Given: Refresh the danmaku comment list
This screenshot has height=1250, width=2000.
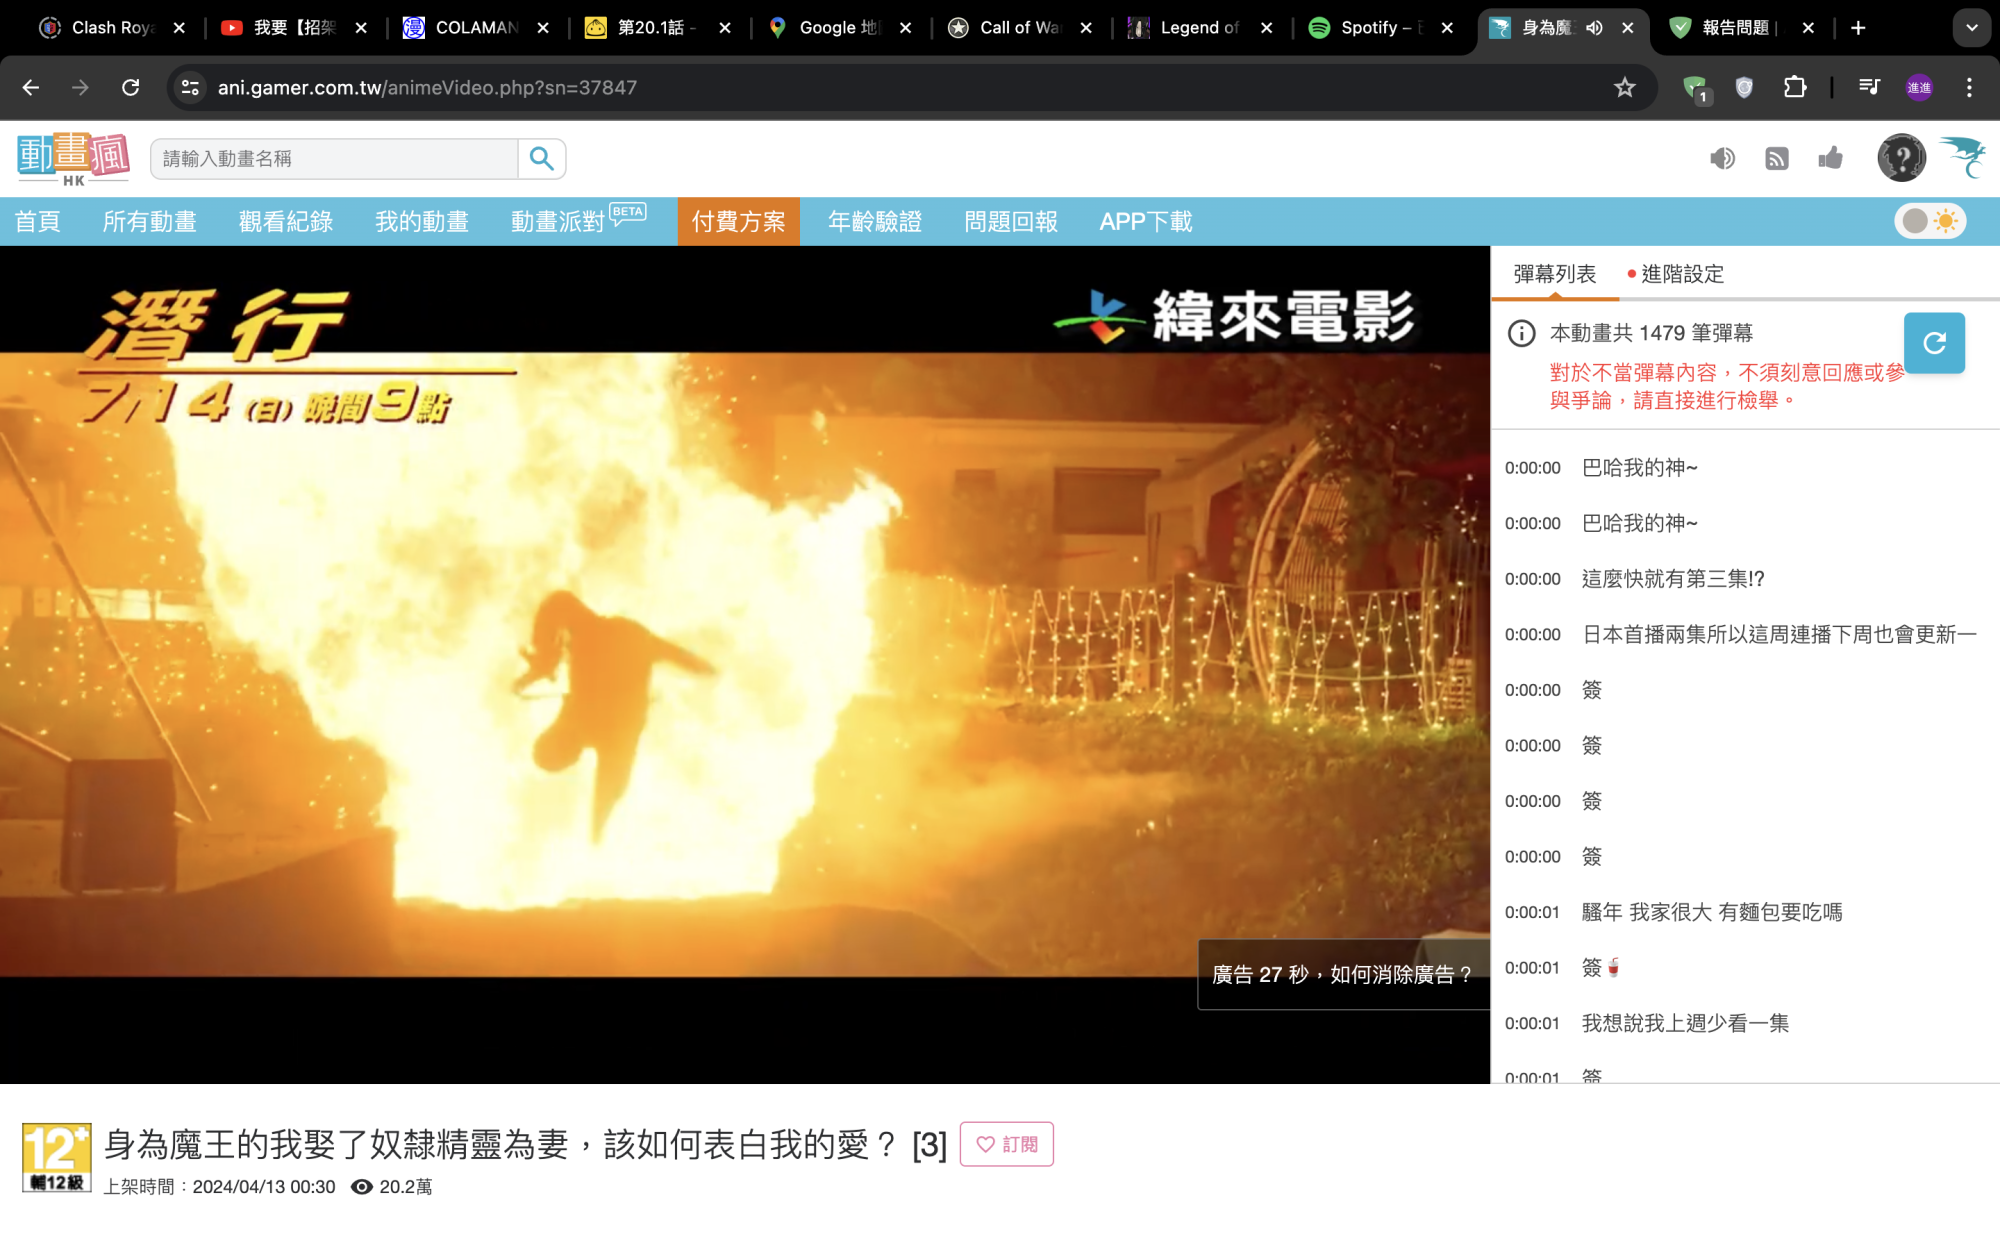Looking at the screenshot, I should pos(1934,343).
